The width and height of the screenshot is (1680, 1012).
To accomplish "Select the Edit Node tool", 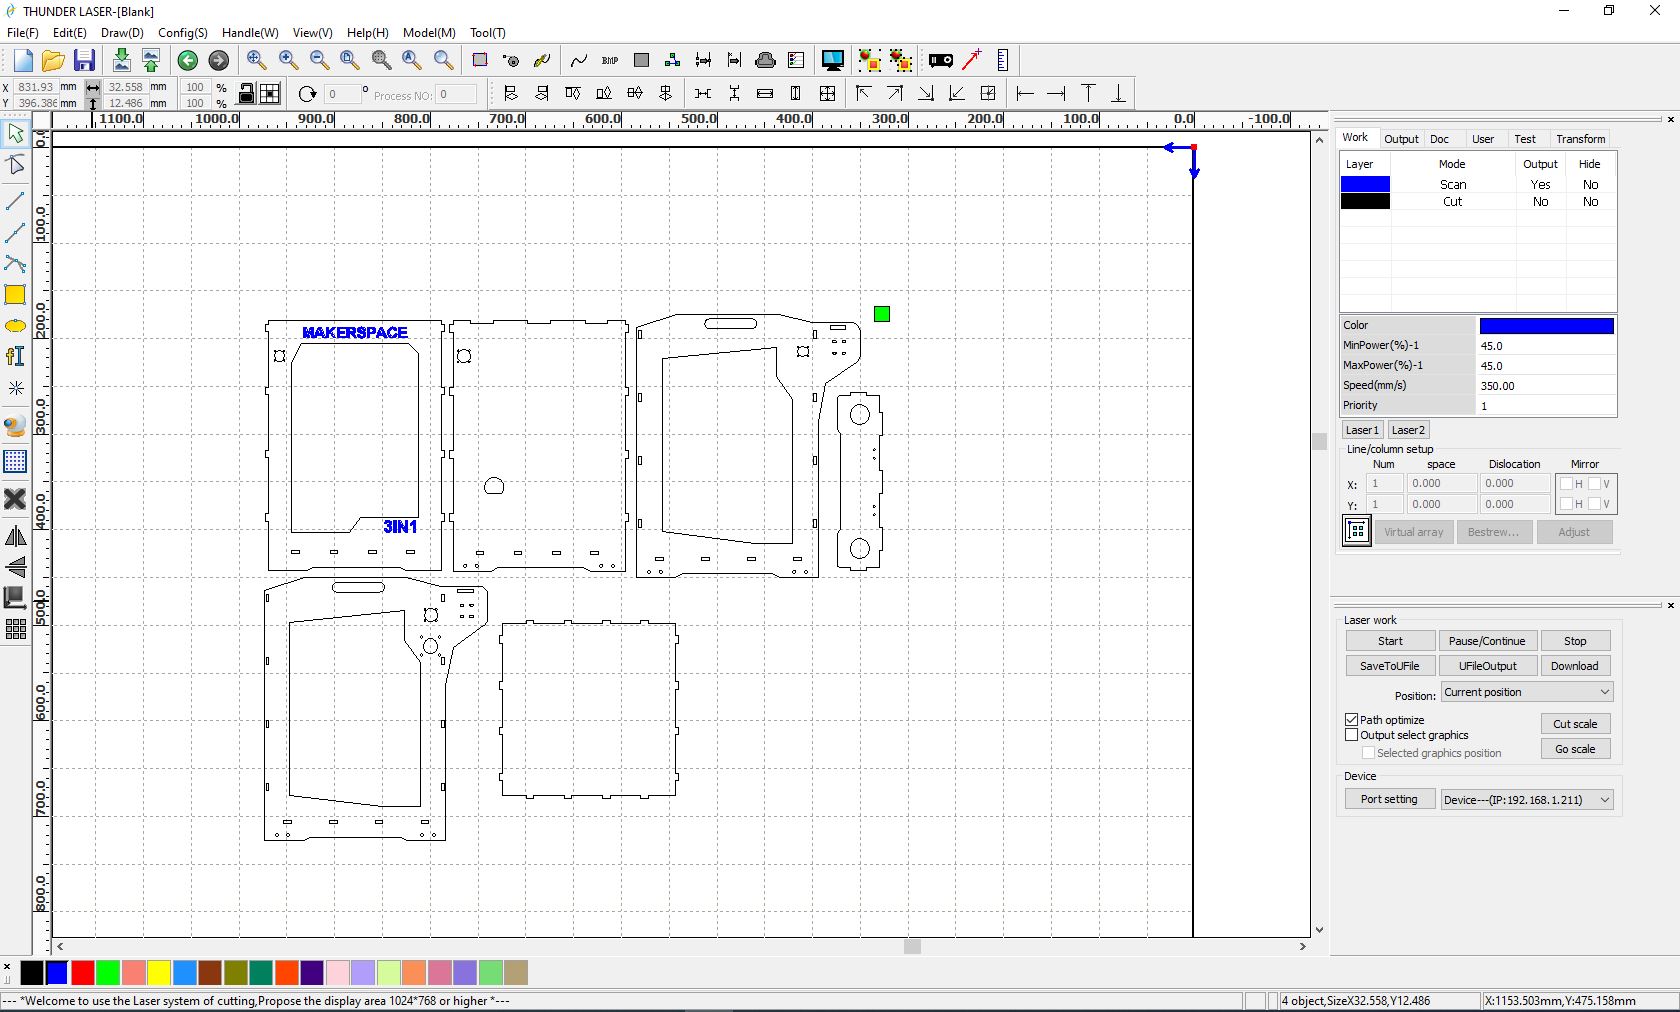I will pyautogui.click(x=16, y=165).
